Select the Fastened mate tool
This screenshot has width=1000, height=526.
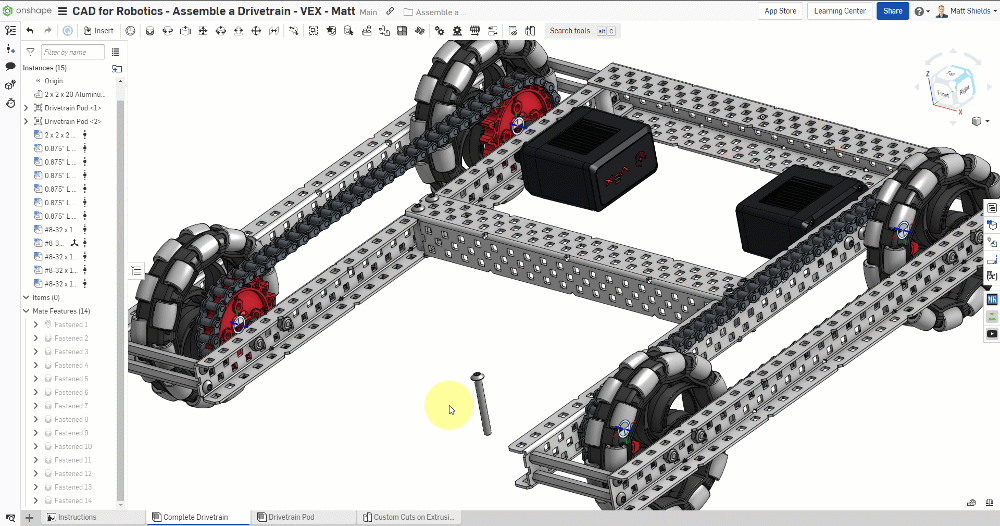pos(150,31)
